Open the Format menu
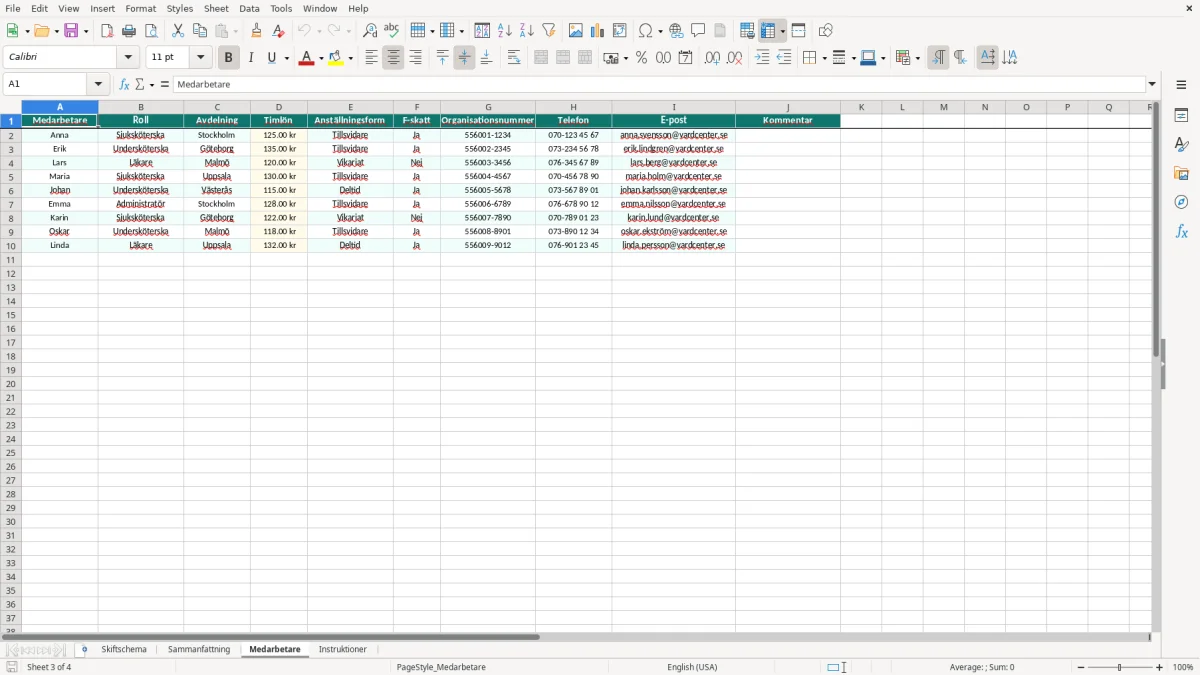 tap(140, 8)
